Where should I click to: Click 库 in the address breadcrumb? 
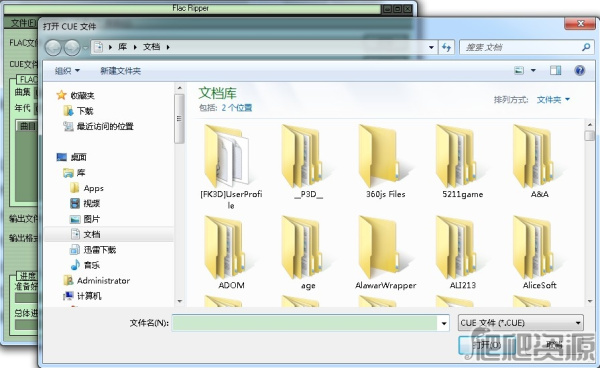(x=122, y=47)
